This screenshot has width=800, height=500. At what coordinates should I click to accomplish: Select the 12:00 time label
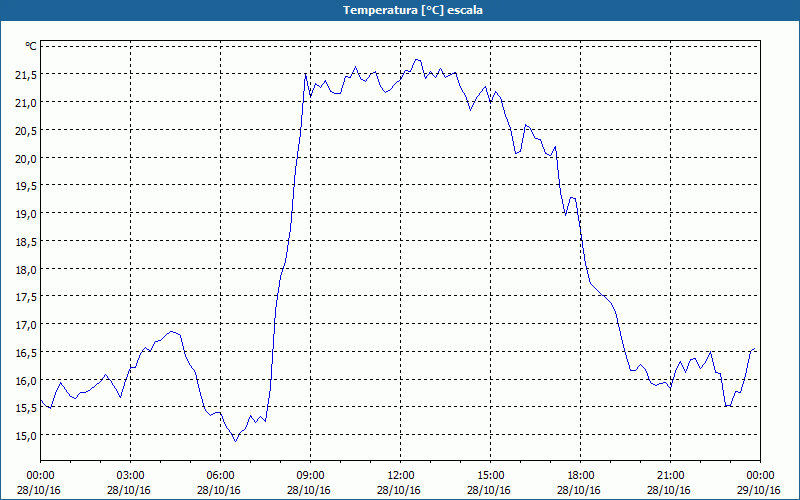[x=401, y=476]
